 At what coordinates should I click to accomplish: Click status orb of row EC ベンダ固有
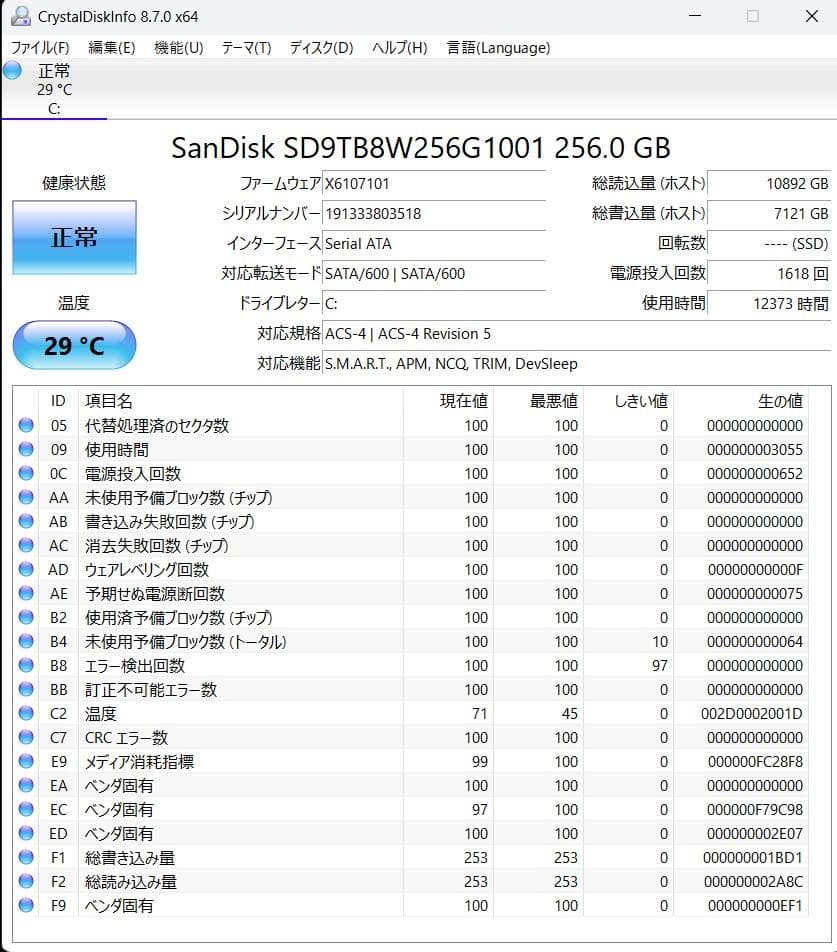coord(25,809)
